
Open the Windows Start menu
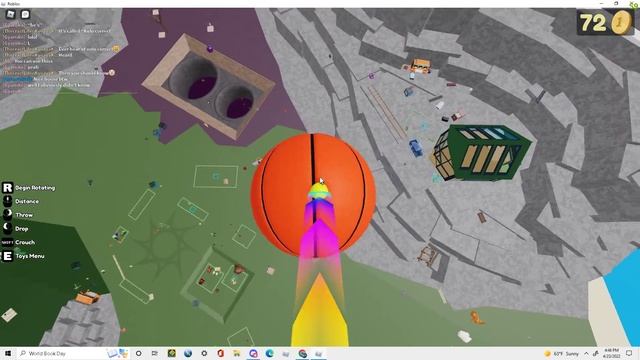8,353
